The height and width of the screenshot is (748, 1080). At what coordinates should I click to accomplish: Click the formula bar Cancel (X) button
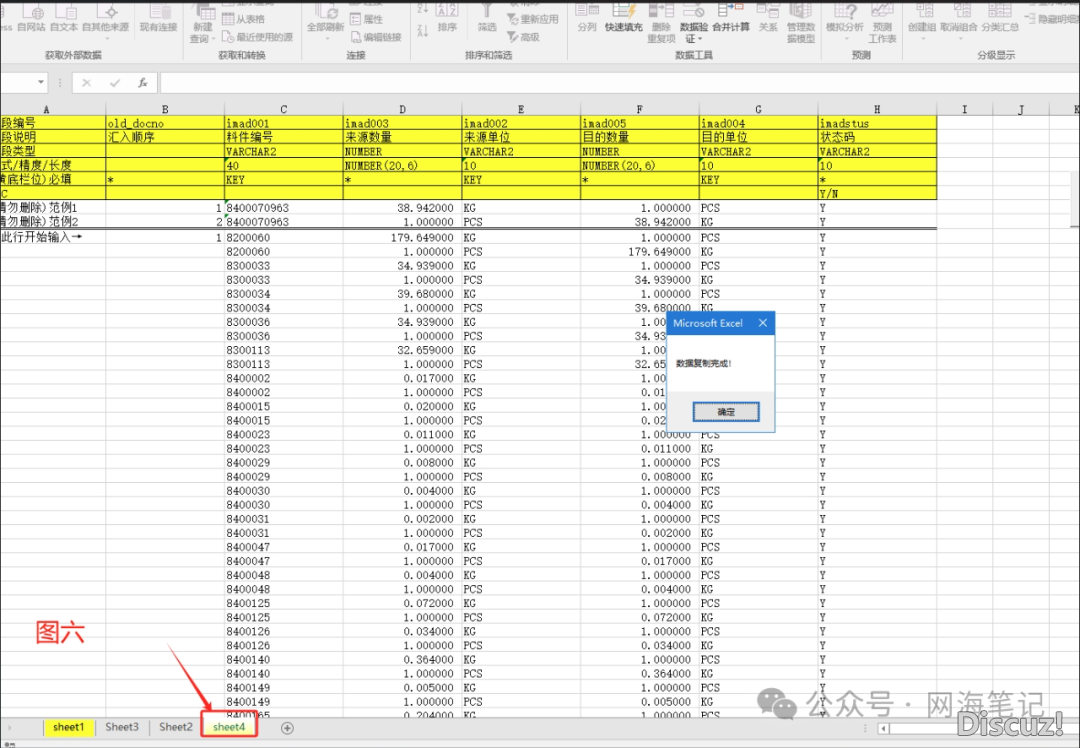point(86,83)
